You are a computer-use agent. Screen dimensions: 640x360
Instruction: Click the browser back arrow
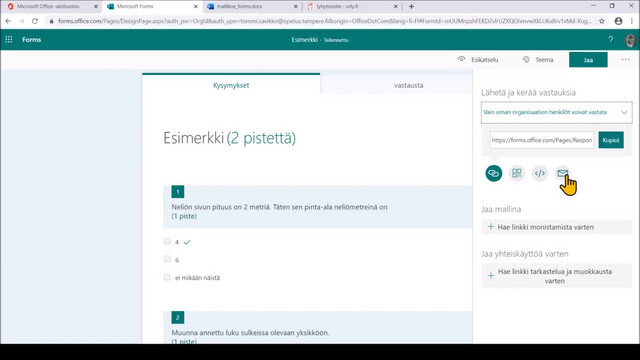coord(9,21)
